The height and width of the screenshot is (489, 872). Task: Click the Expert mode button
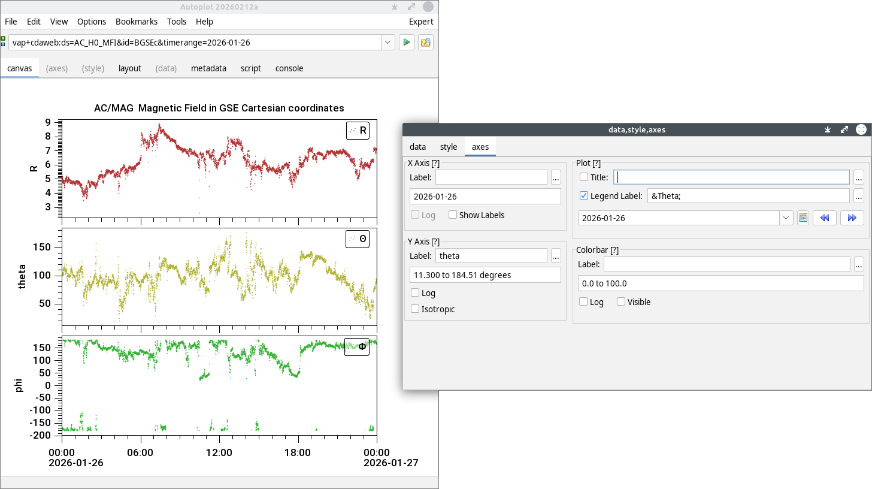[421, 21]
